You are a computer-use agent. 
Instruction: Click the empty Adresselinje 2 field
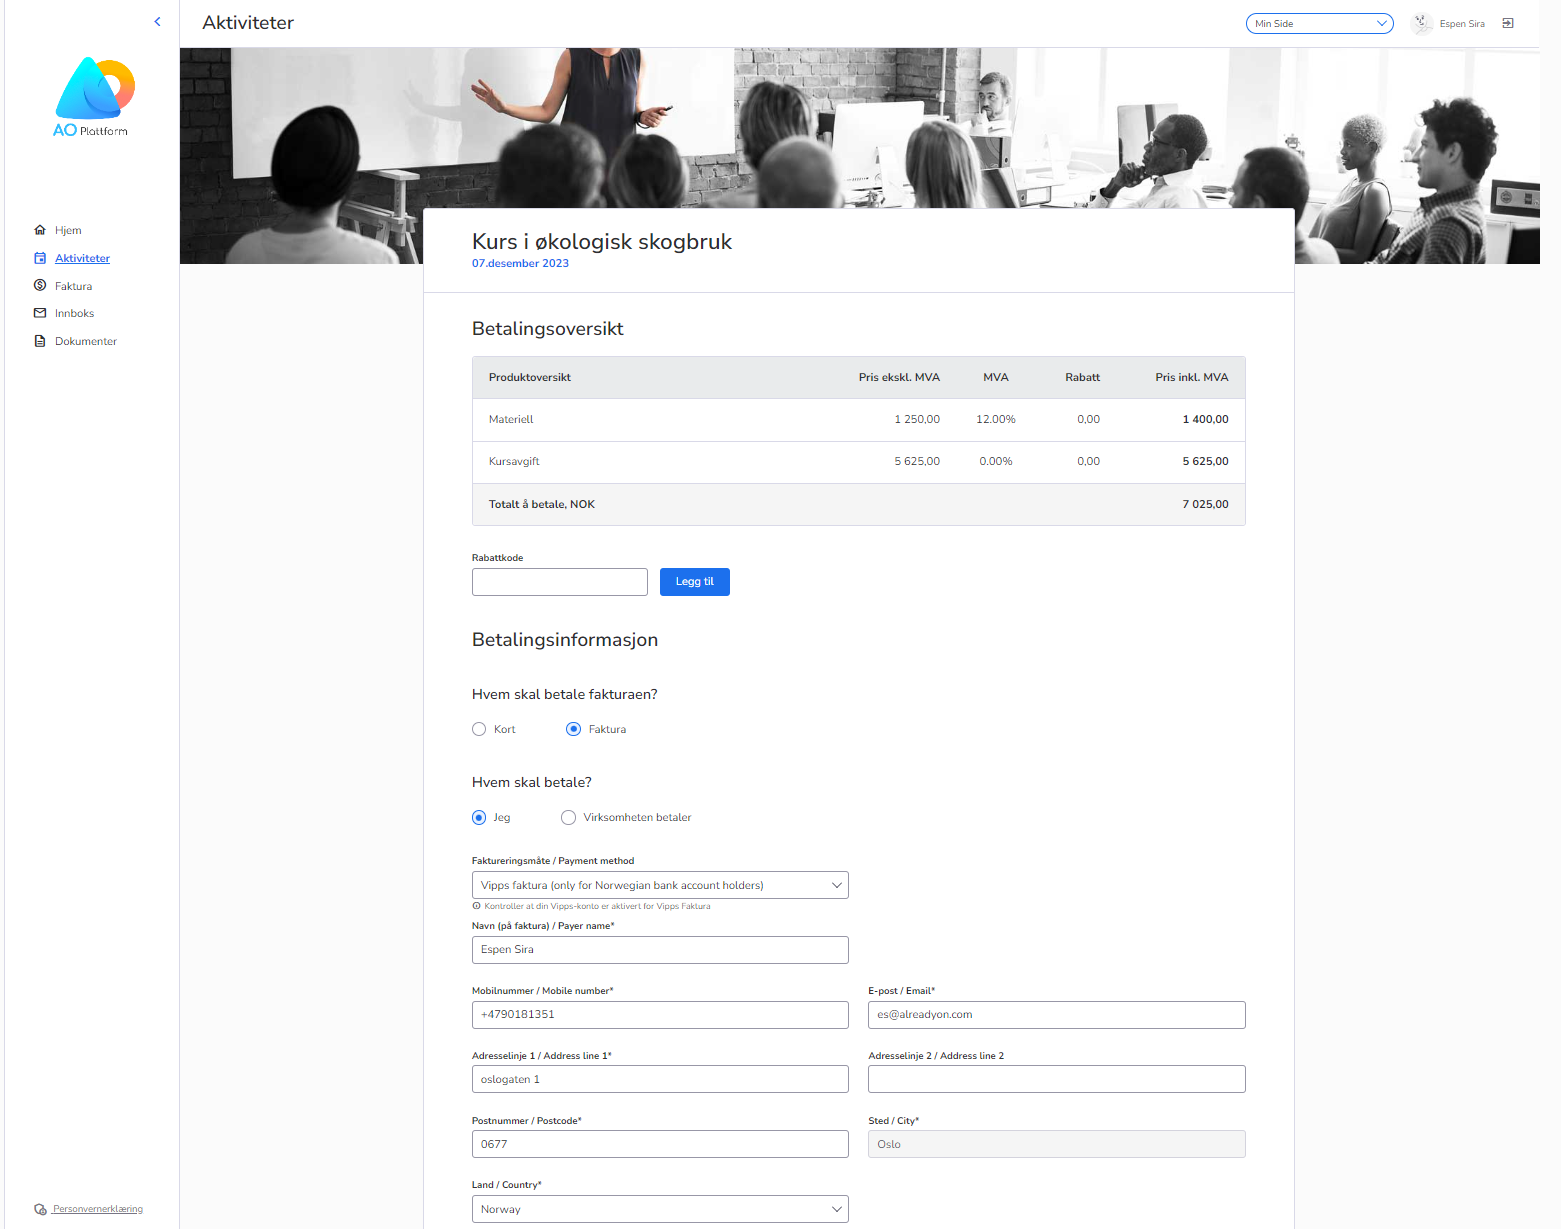click(x=1057, y=1079)
